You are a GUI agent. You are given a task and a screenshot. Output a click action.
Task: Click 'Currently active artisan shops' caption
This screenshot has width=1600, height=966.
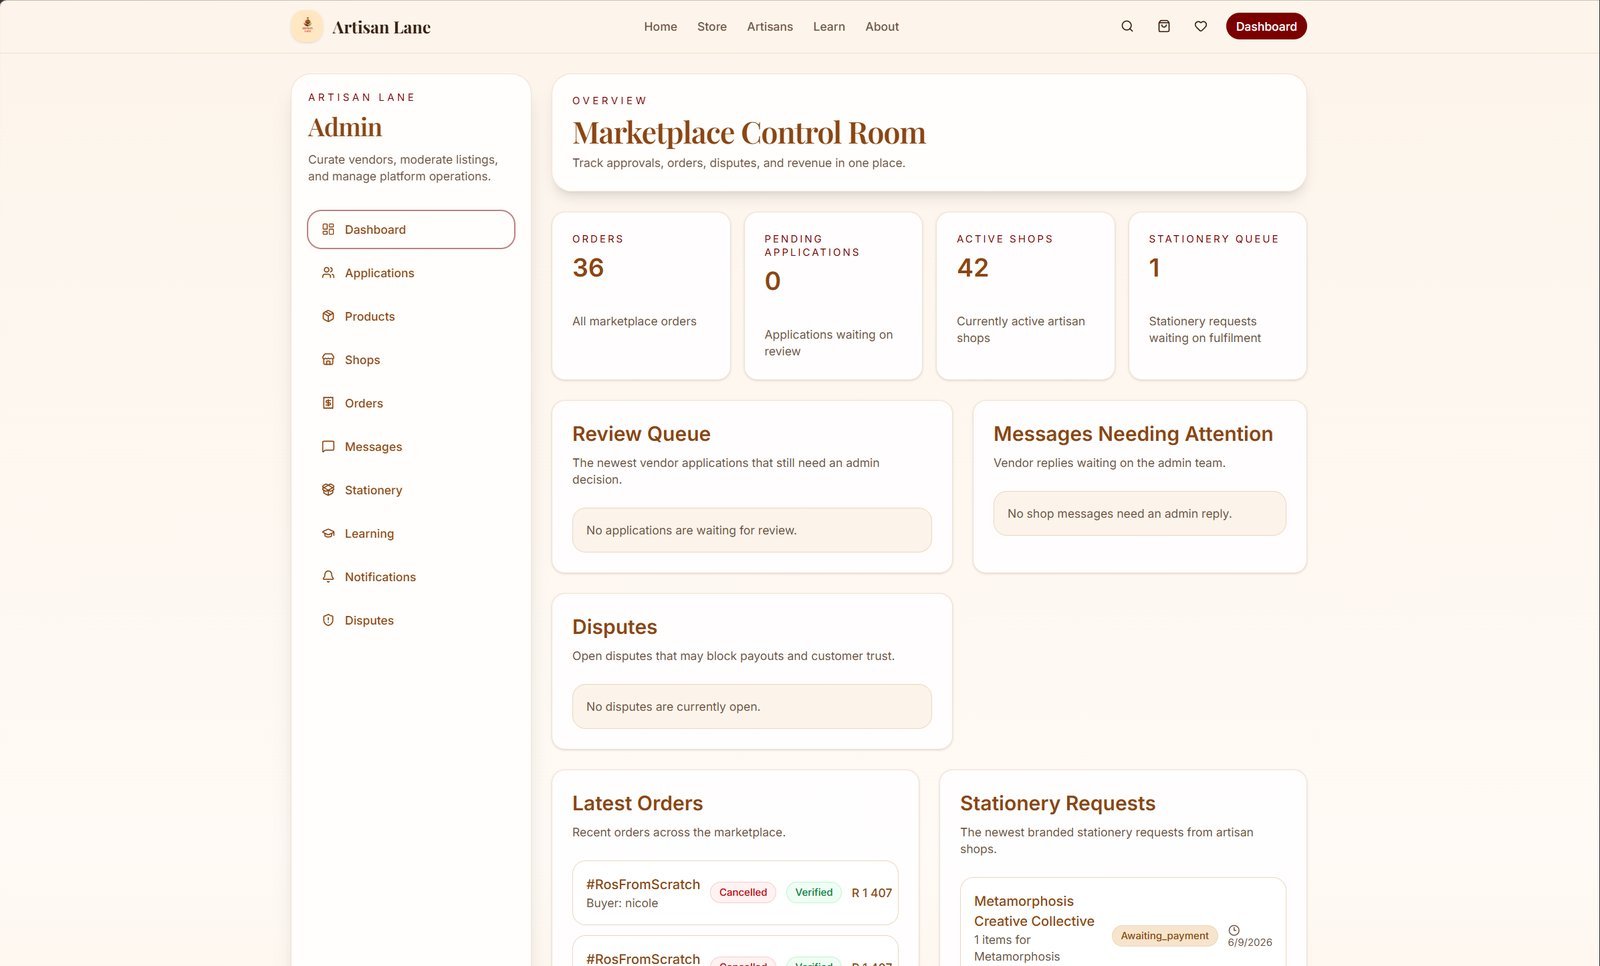pyautogui.click(x=1020, y=329)
